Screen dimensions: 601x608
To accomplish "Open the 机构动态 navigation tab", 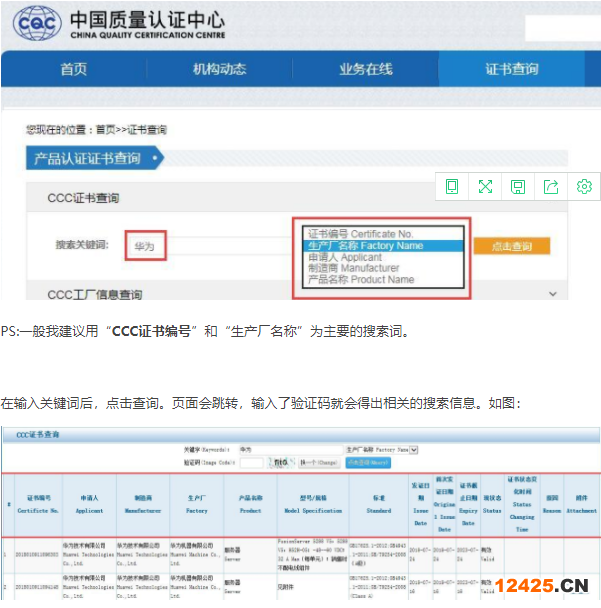I will coord(219,69).
